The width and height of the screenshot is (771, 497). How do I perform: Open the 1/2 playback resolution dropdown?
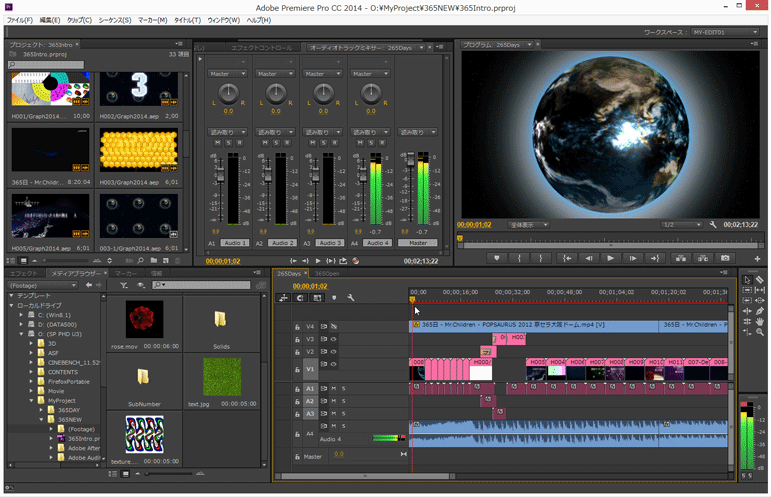(681, 225)
